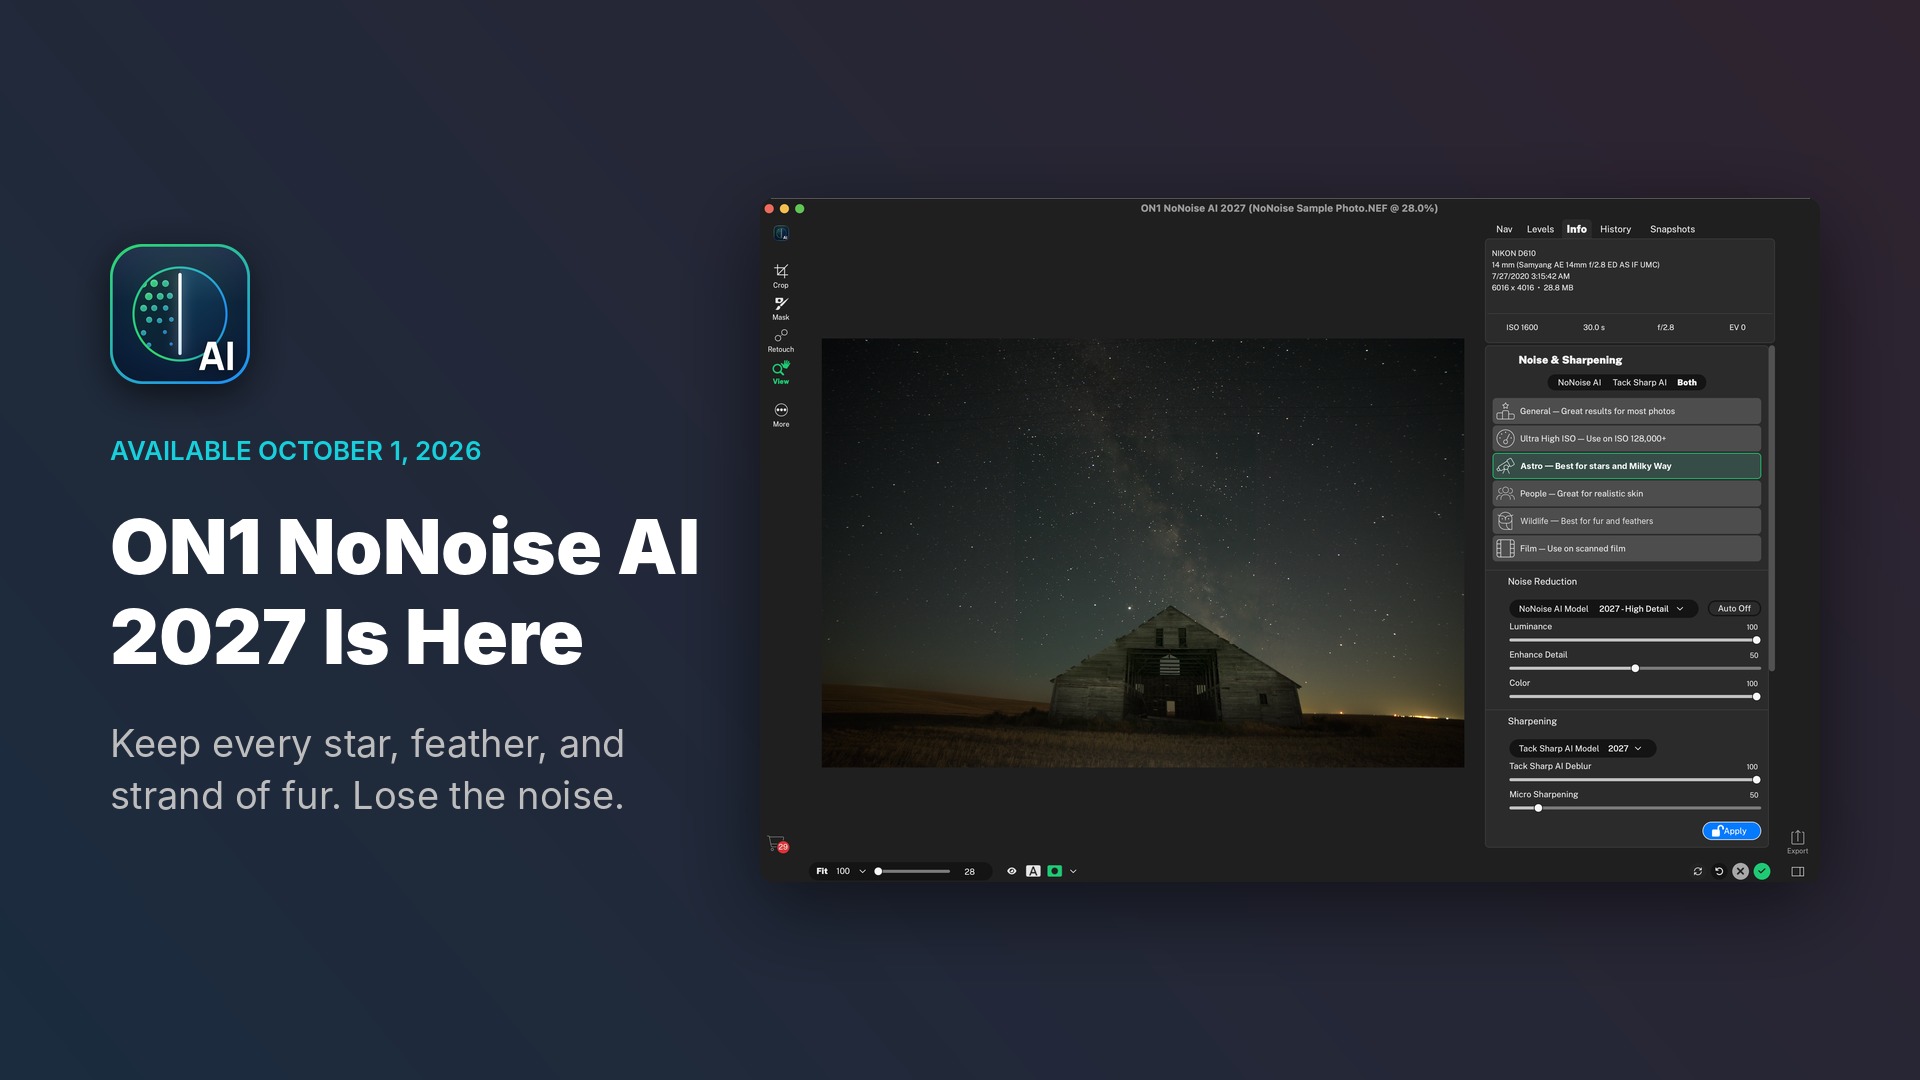Open the Nav tab
1920x1080 pixels.
(x=1504, y=229)
